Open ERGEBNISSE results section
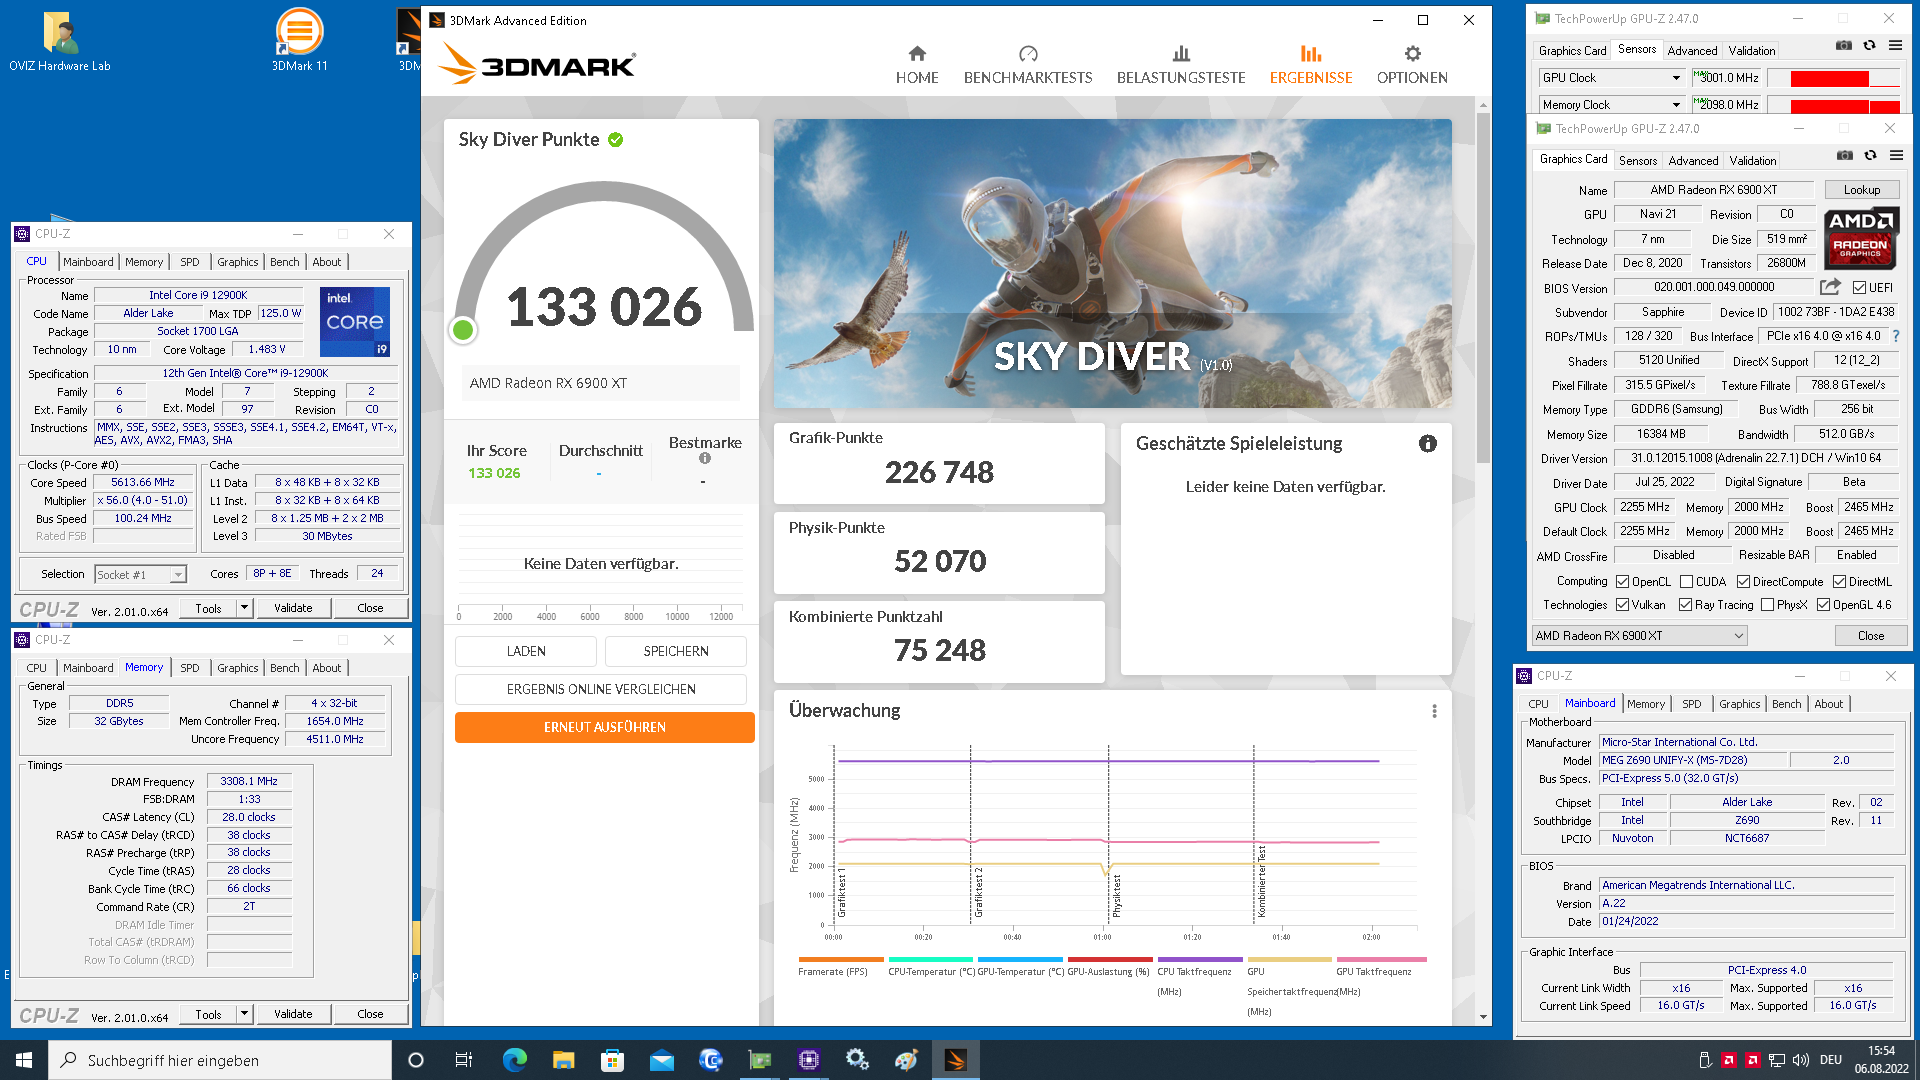This screenshot has width=1920, height=1080. click(x=1310, y=65)
